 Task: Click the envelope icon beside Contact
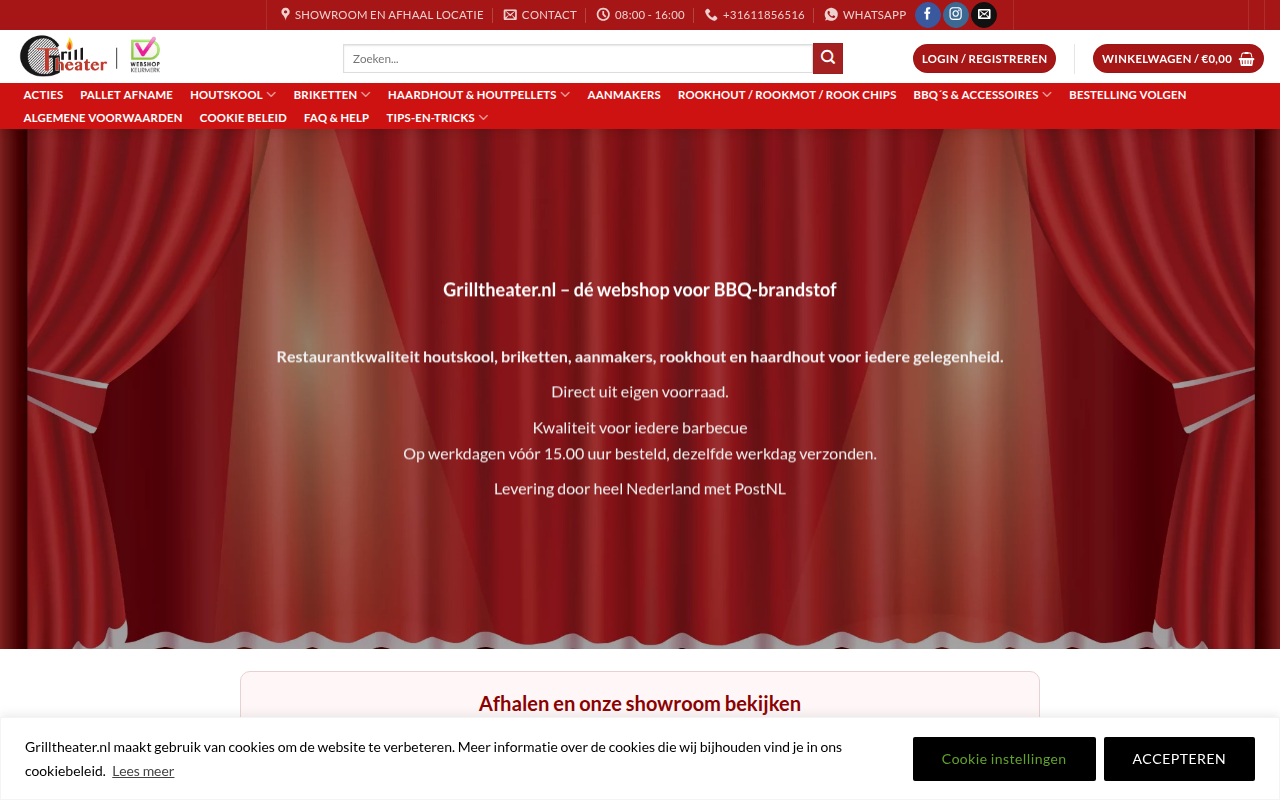click(510, 15)
